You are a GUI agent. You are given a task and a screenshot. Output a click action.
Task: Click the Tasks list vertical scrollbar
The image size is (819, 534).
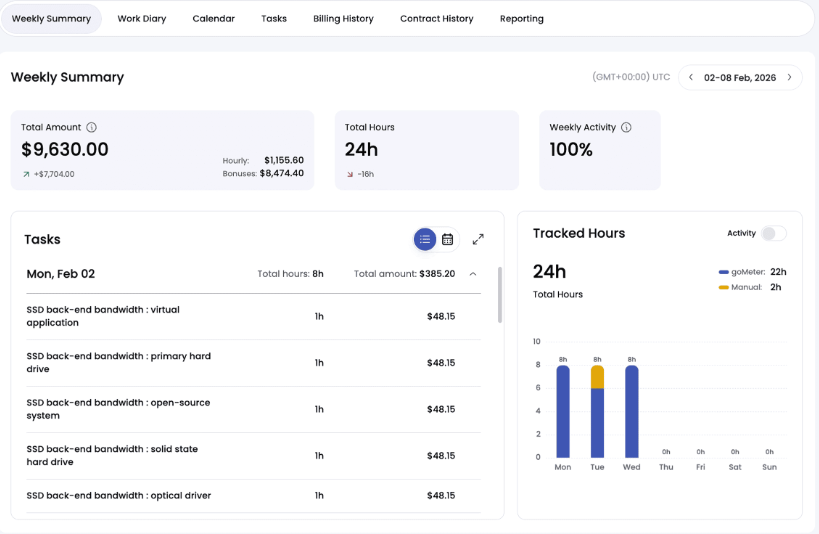pyautogui.click(x=499, y=295)
